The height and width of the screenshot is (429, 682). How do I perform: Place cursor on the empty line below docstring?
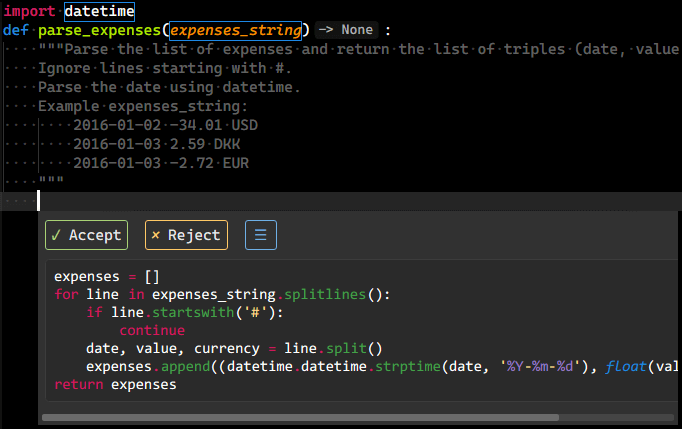[x=348, y=201]
